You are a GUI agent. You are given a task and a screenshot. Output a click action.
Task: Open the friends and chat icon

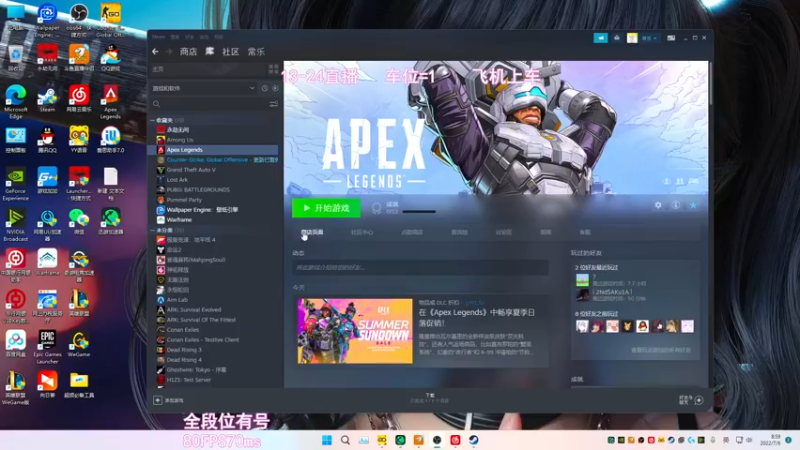pos(699,401)
